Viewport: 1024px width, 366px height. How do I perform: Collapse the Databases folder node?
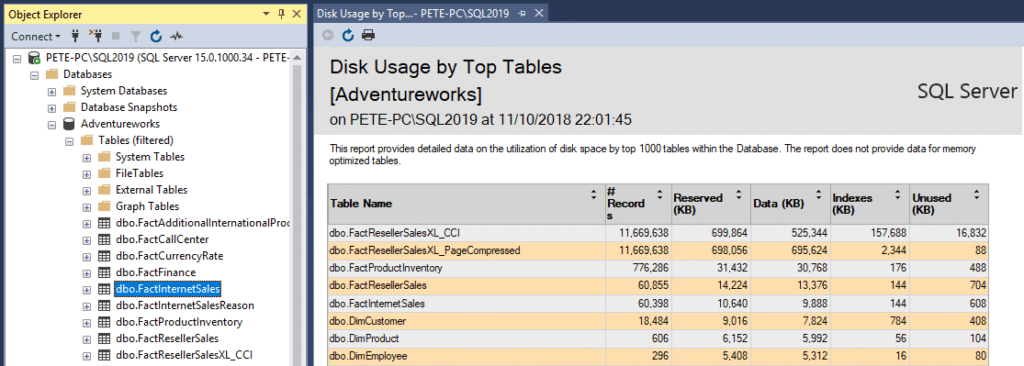click(35, 75)
